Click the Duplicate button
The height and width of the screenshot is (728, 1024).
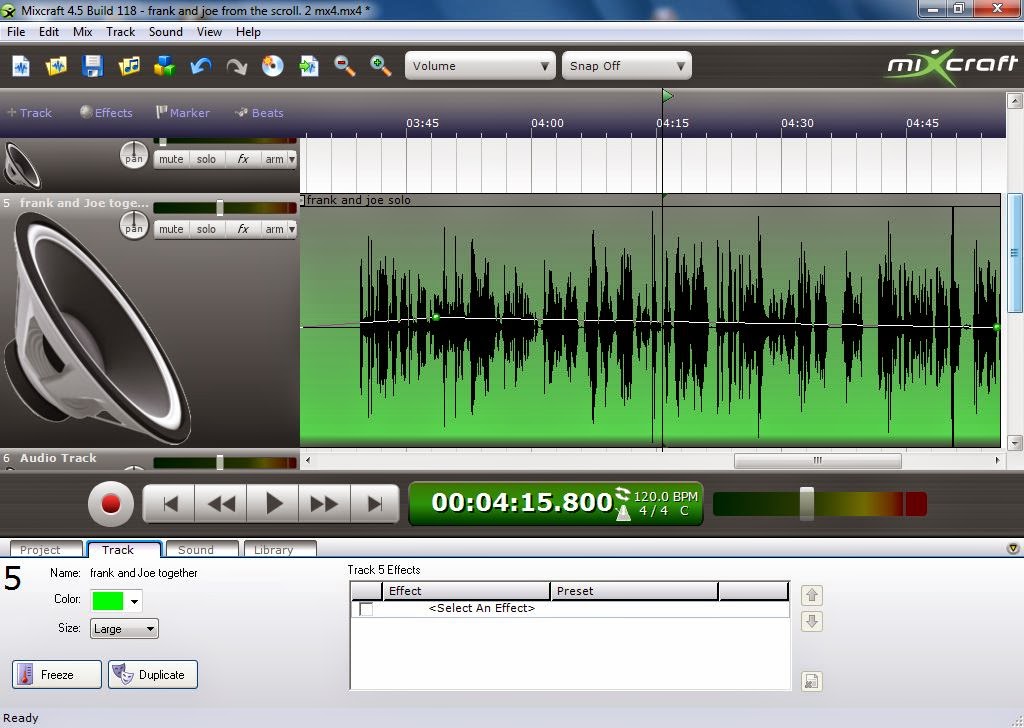pyautogui.click(x=153, y=674)
